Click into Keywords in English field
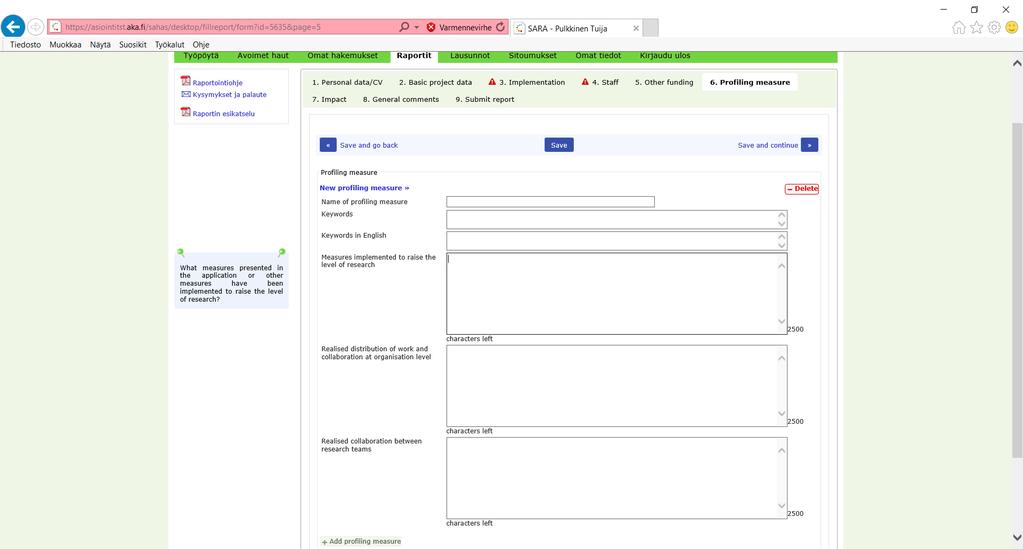 point(617,241)
